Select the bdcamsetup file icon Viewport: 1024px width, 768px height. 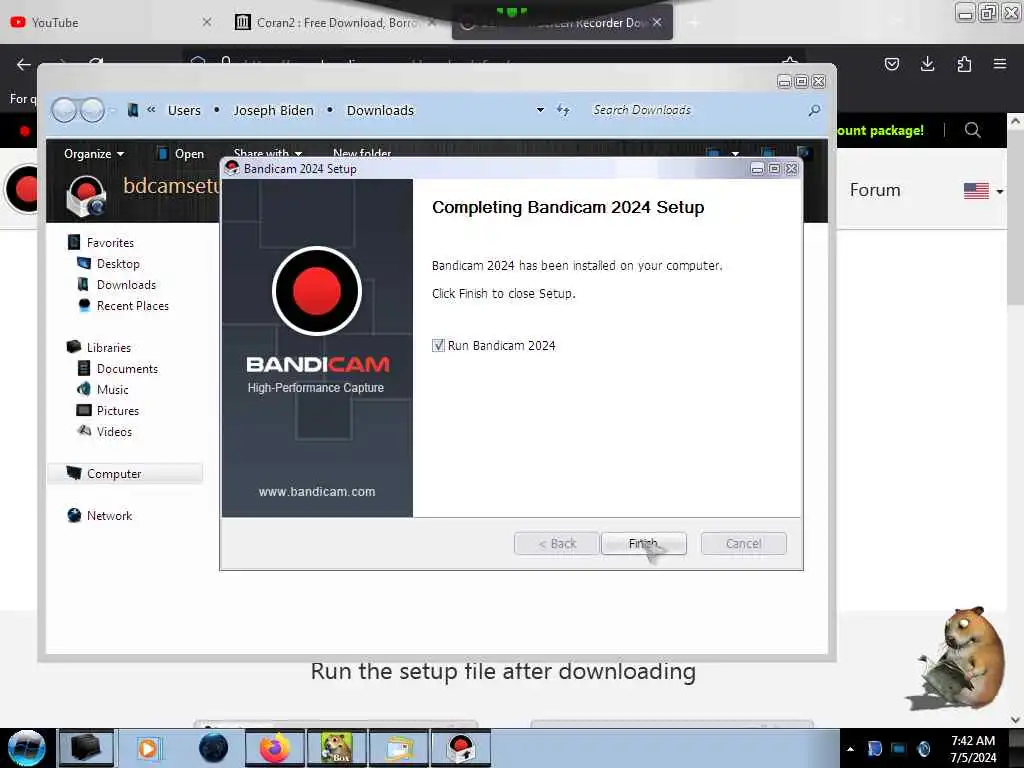click(x=86, y=195)
